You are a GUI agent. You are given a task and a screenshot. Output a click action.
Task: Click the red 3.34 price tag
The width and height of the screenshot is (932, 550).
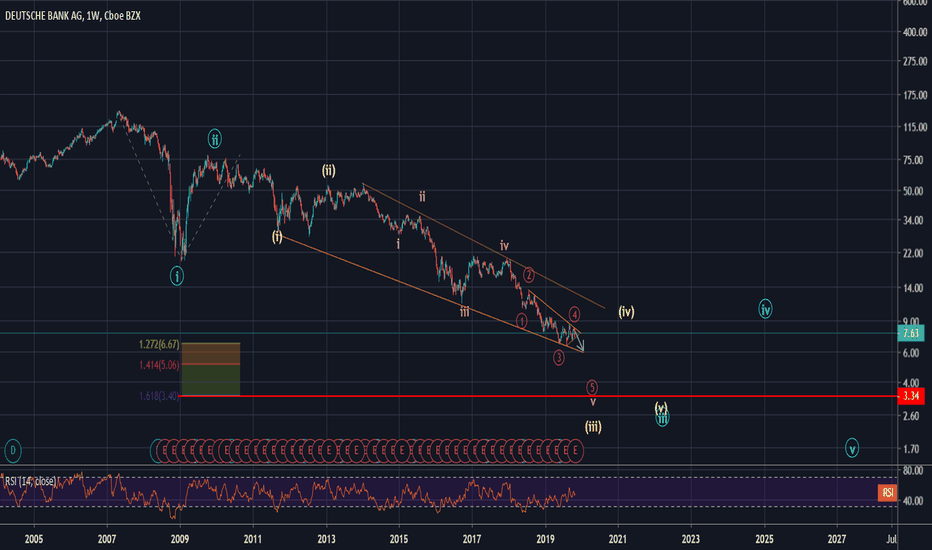coord(911,396)
